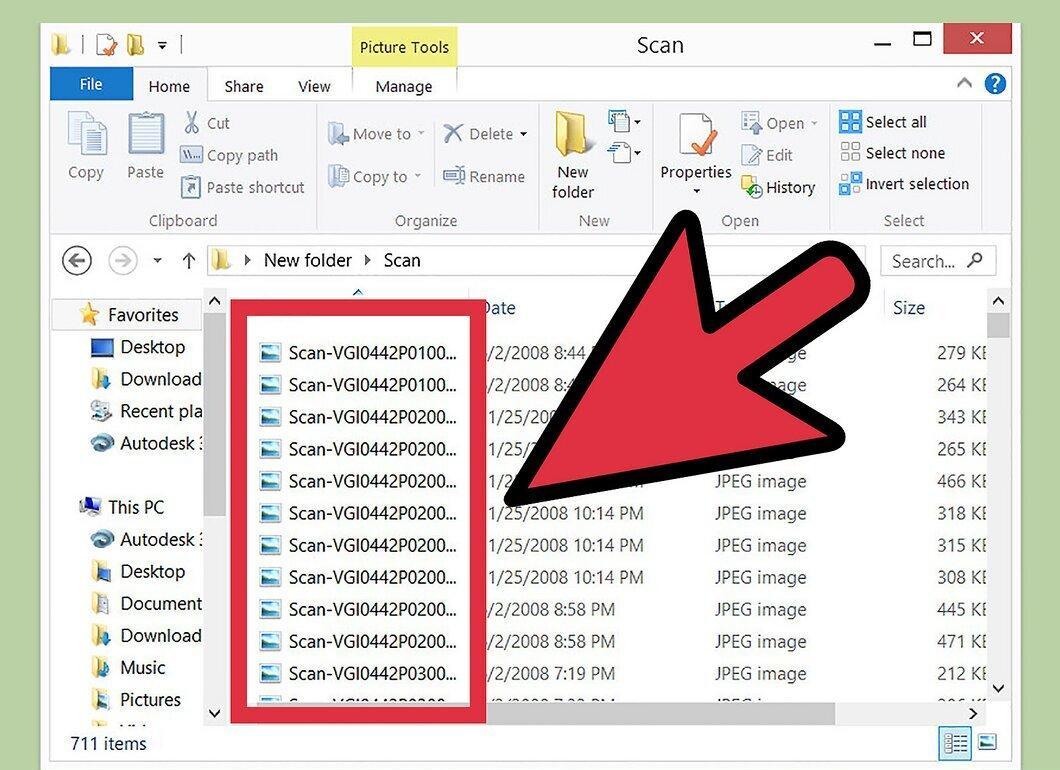The height and width of the screenshot is (770, 1060).
Task: Click Invert selection in Select group
Action: 904,184
